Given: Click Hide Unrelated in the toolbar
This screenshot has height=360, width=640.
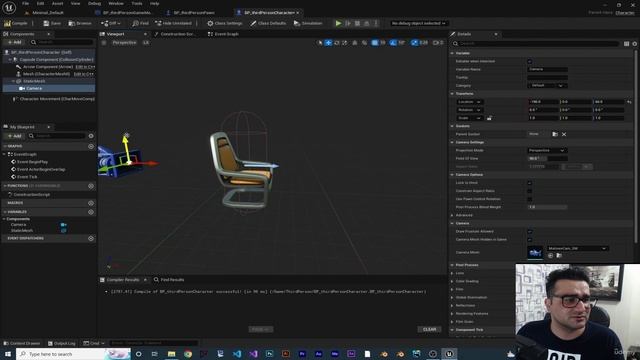Looking at the screenshot, I should [173, 23].
